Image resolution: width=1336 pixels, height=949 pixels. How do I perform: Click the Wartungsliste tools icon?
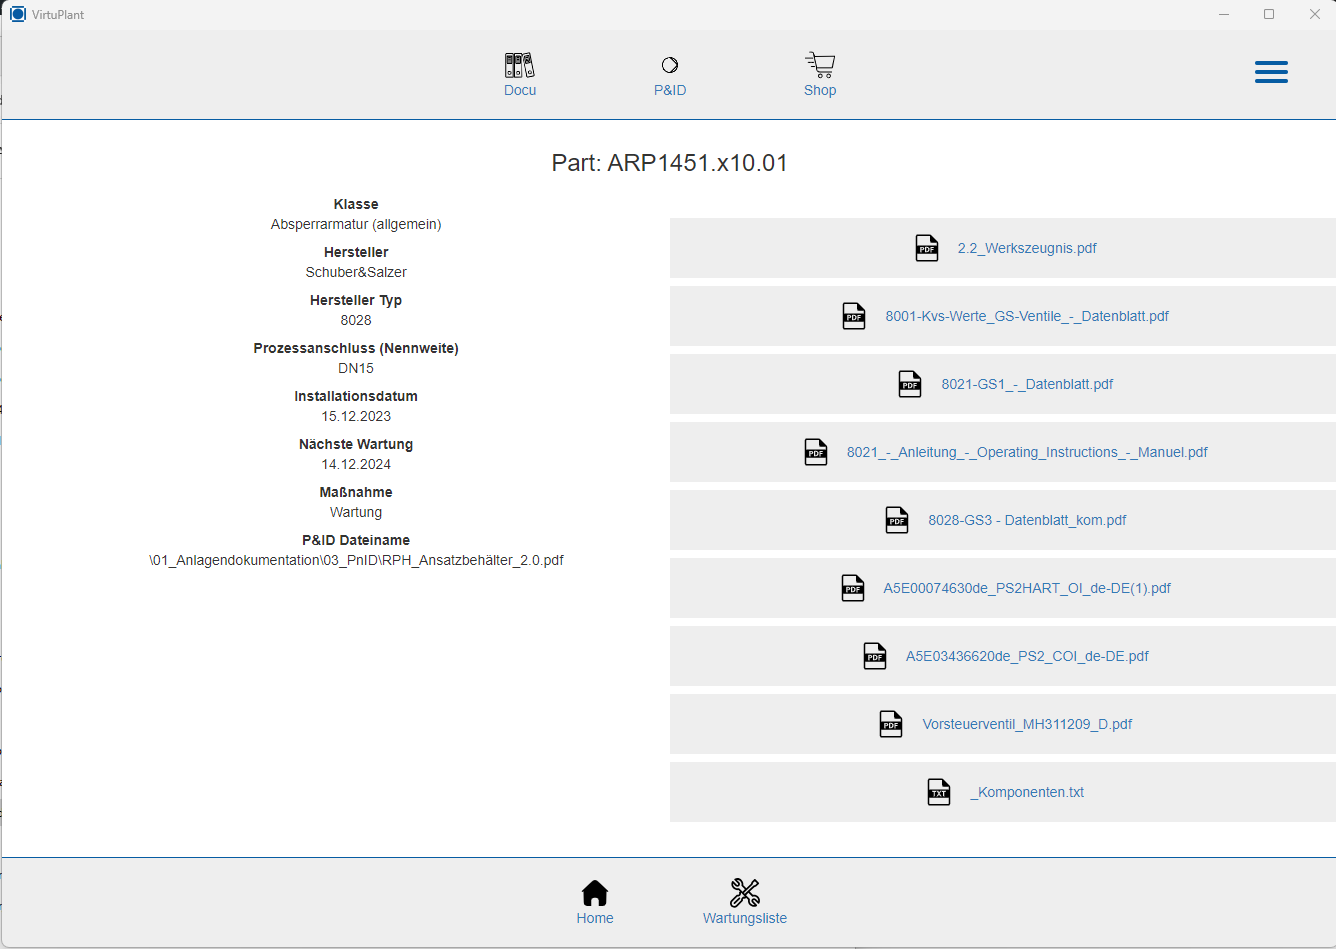coord(745,892)
